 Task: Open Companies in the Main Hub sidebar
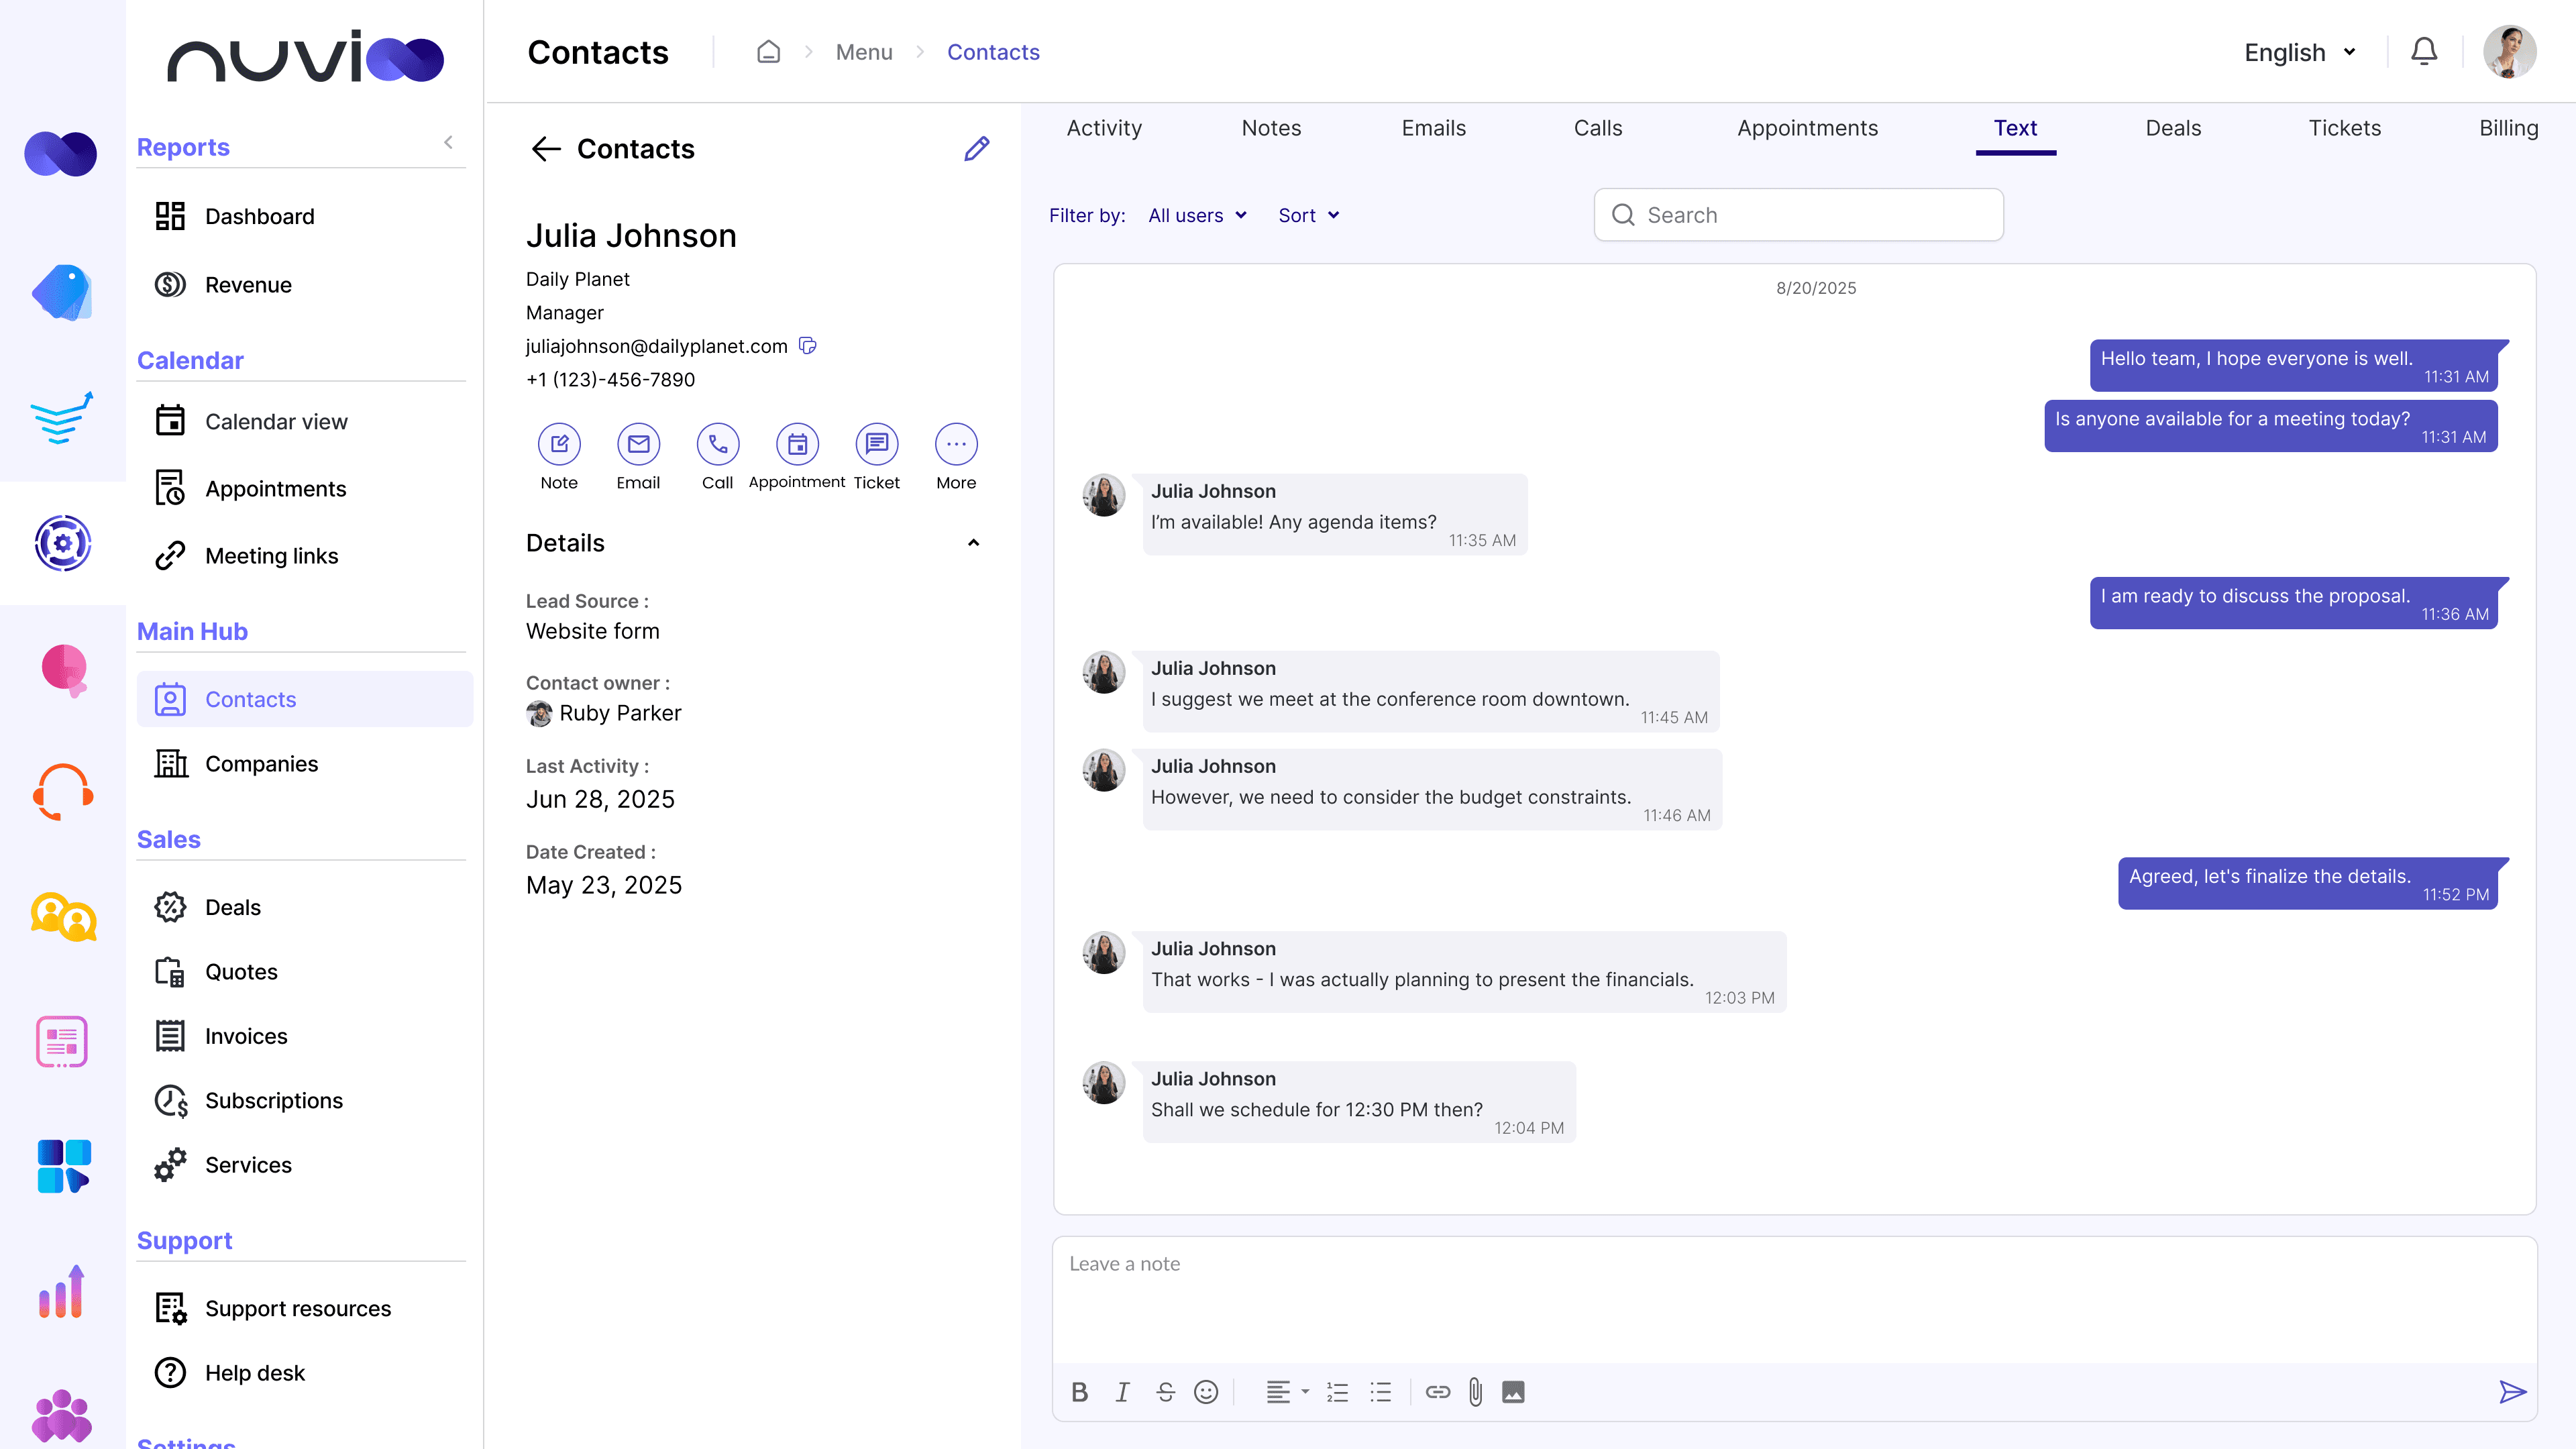(x=261, y=764)
